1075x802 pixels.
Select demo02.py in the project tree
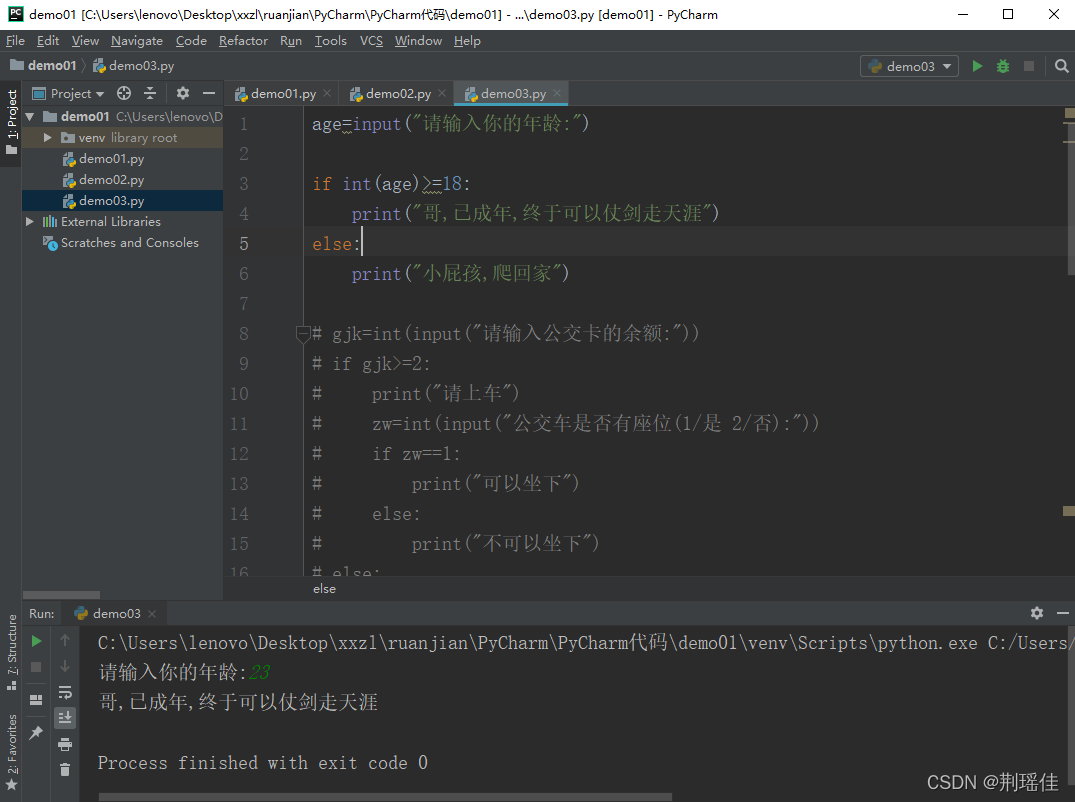tap(110, 179)
